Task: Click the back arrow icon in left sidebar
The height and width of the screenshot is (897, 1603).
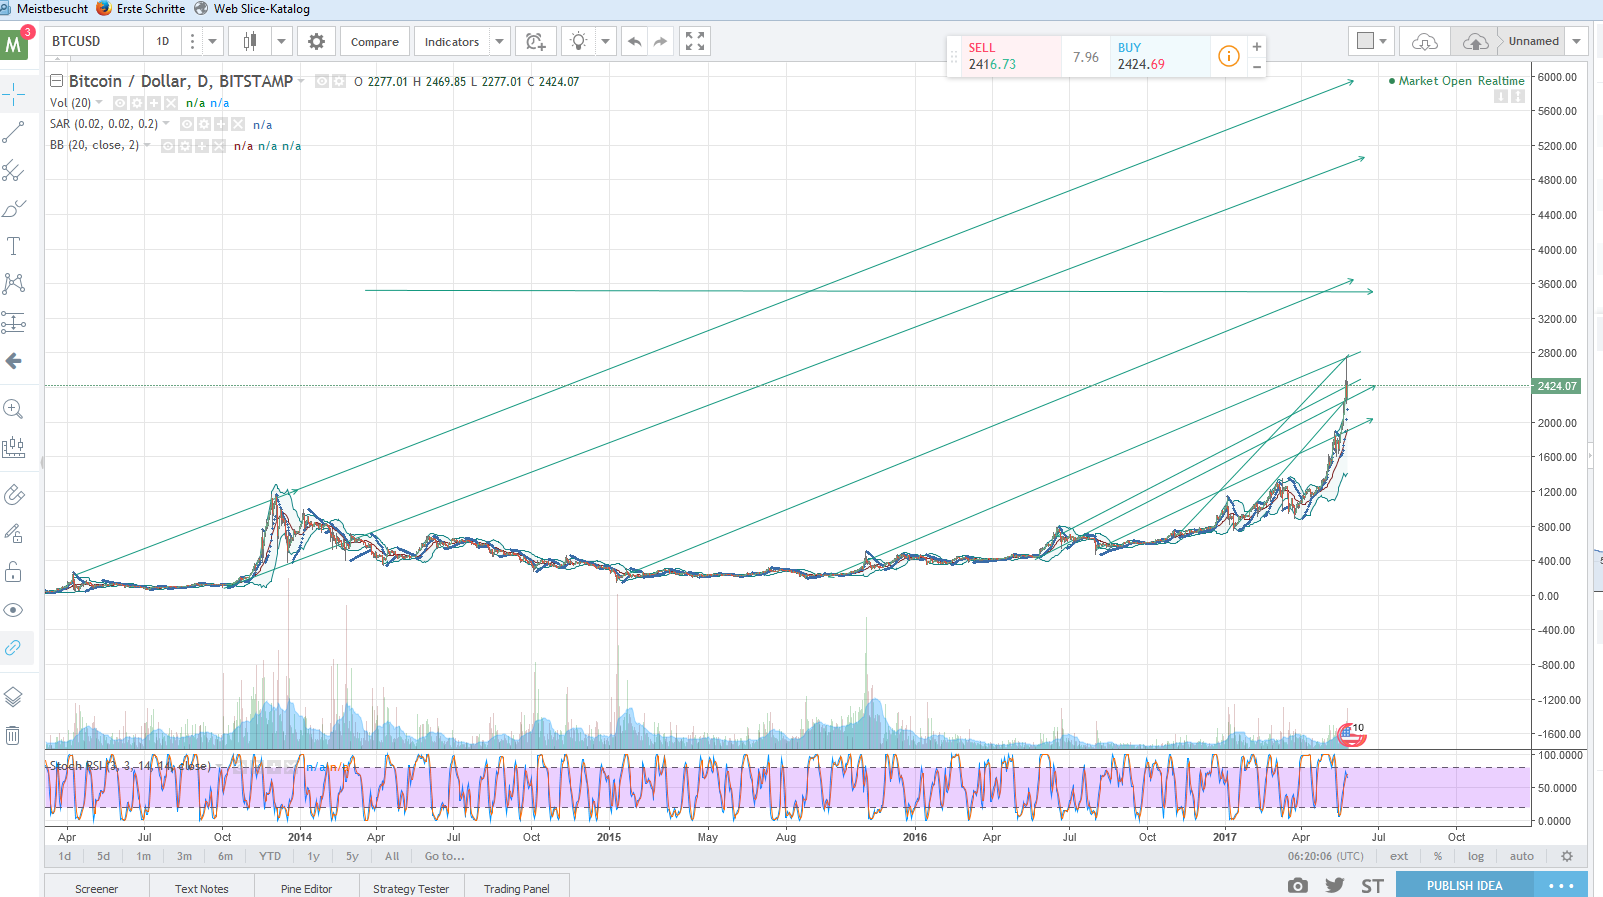Action: [14, 361]
